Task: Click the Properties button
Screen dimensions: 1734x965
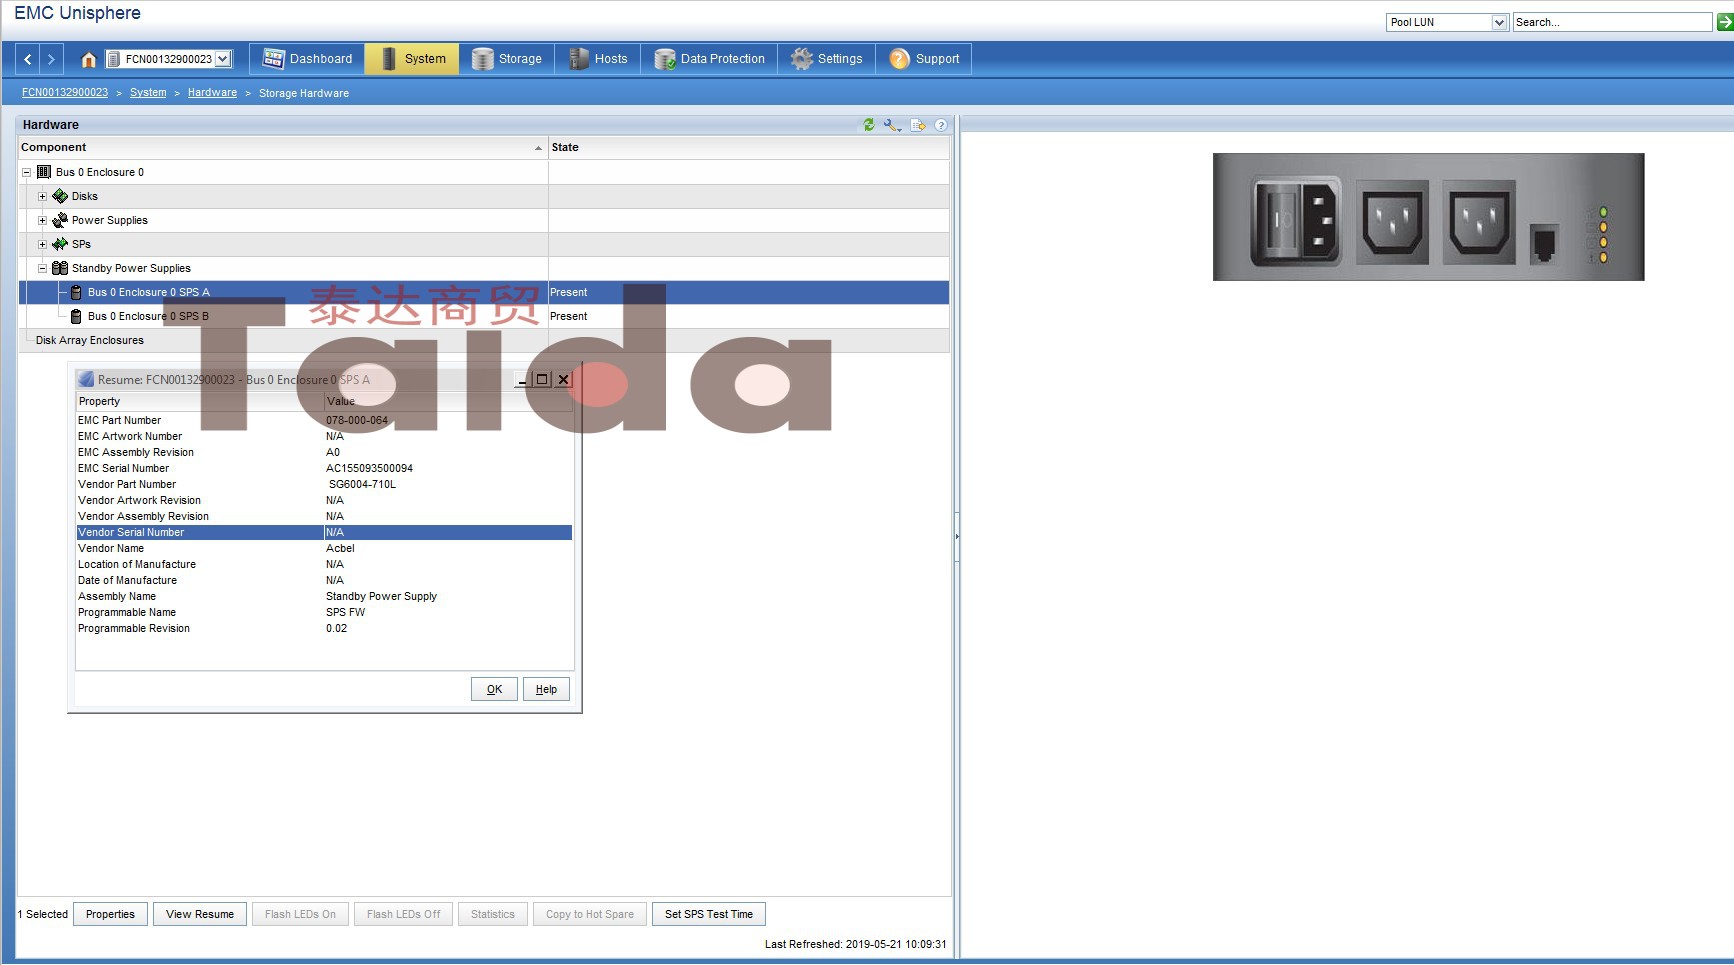Action: [110, 914]
